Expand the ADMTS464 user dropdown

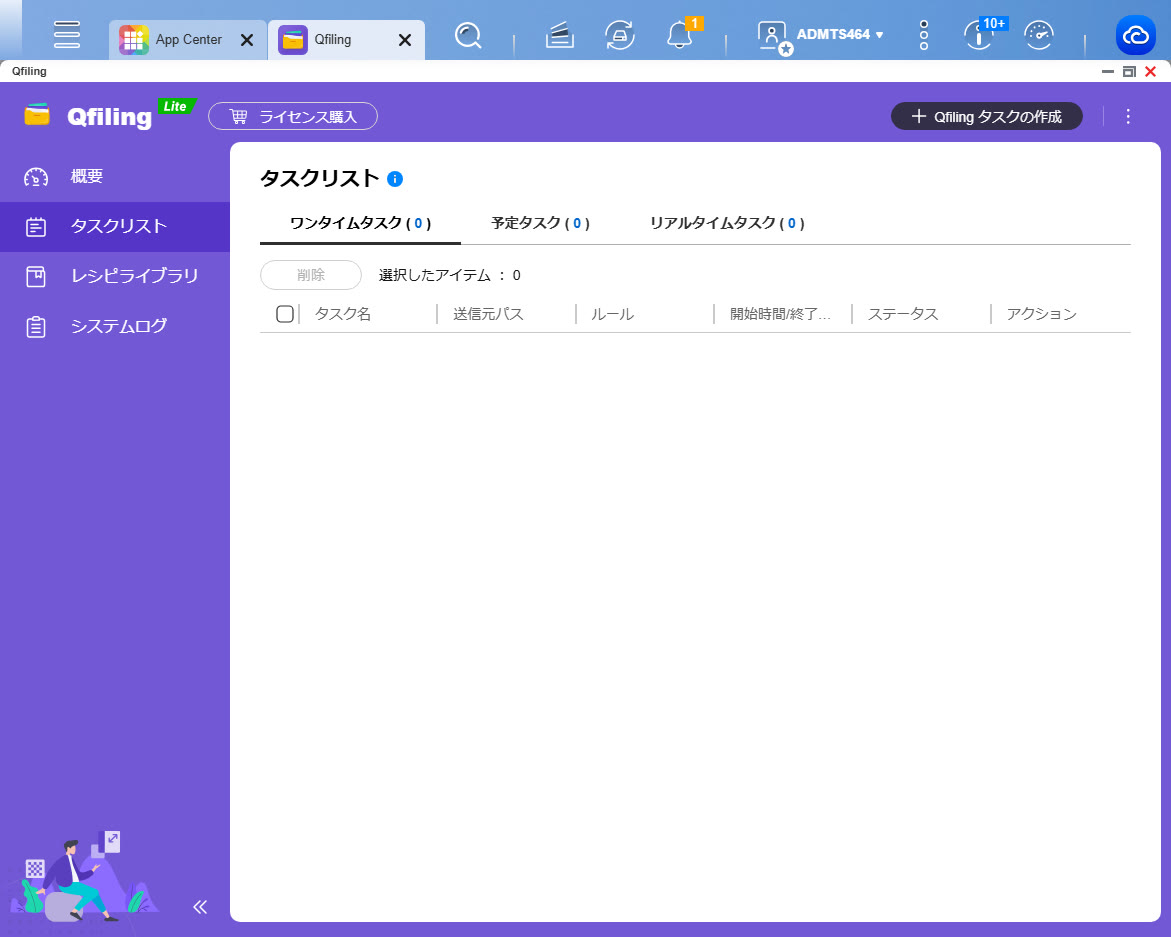point(839,35)
